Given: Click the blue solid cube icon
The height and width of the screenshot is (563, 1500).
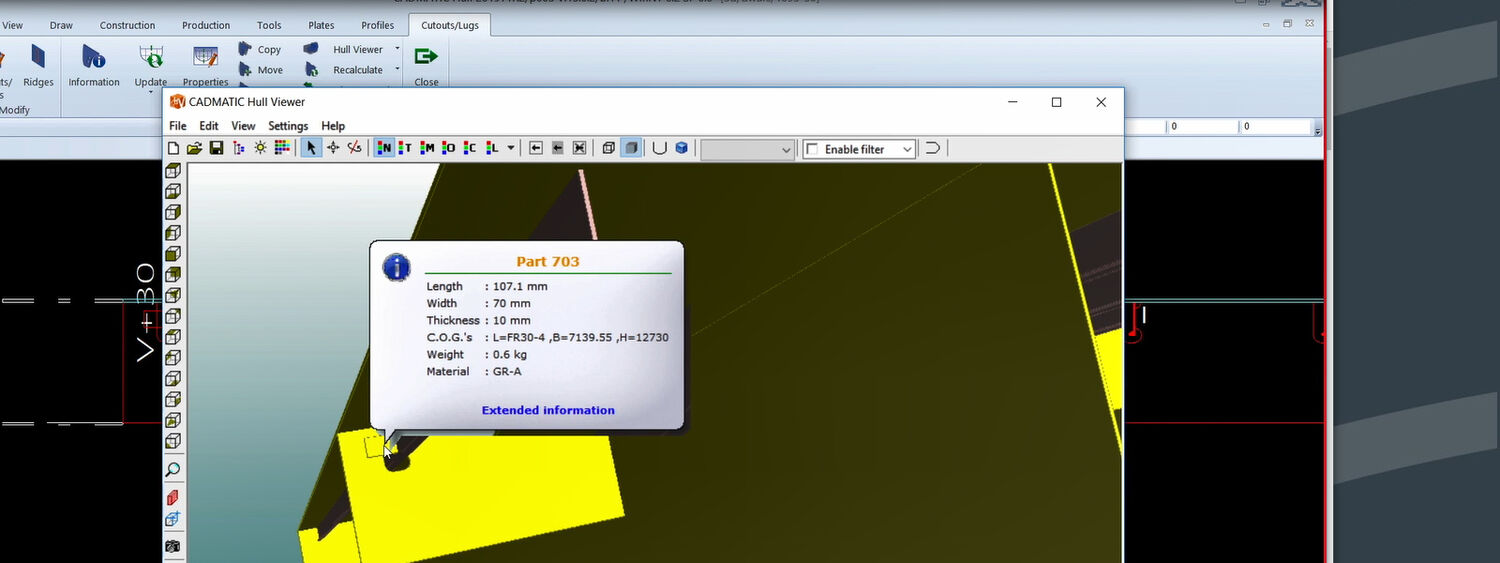Looking at the screenshot, I should [682, 148].
